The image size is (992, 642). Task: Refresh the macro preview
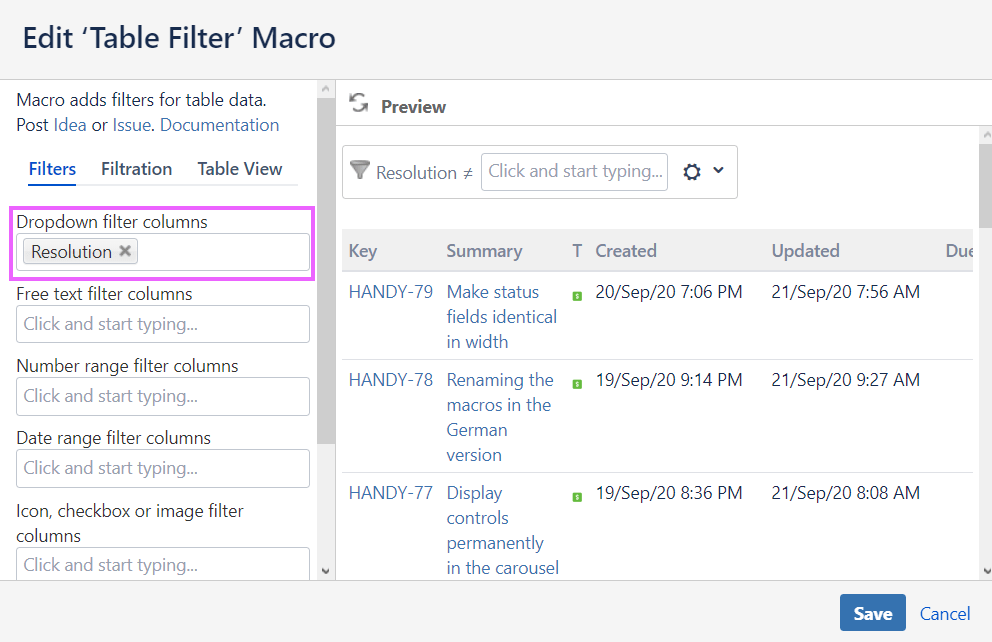point(358,102)
